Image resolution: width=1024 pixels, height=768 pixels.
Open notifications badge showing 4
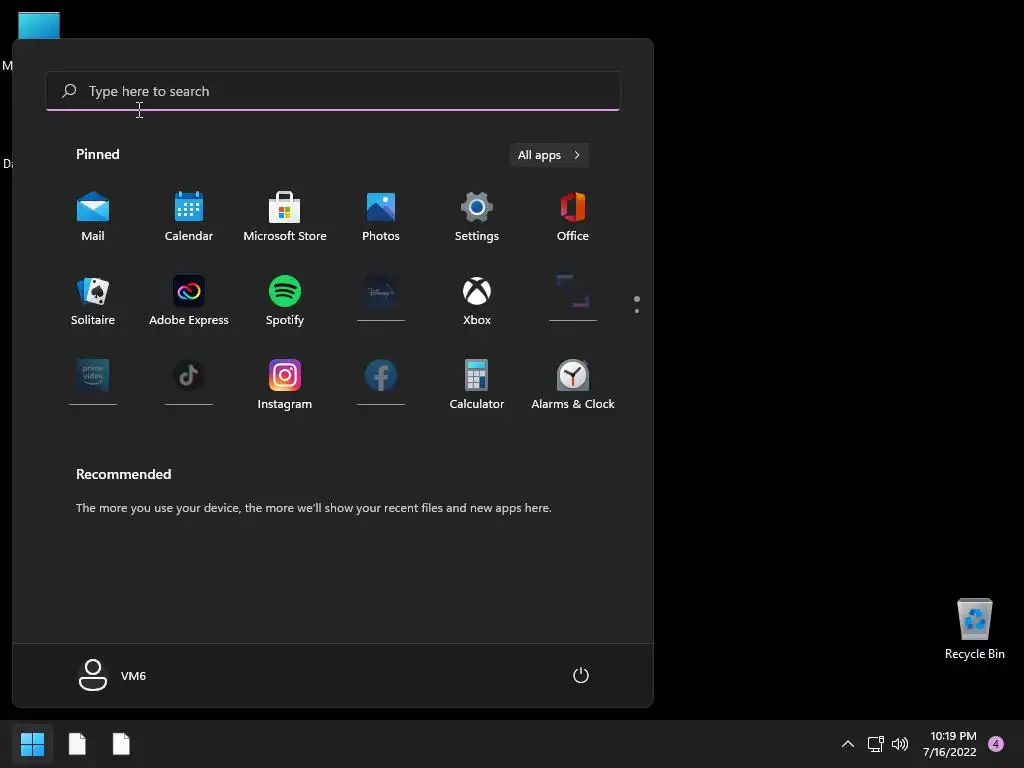[996, 744]
